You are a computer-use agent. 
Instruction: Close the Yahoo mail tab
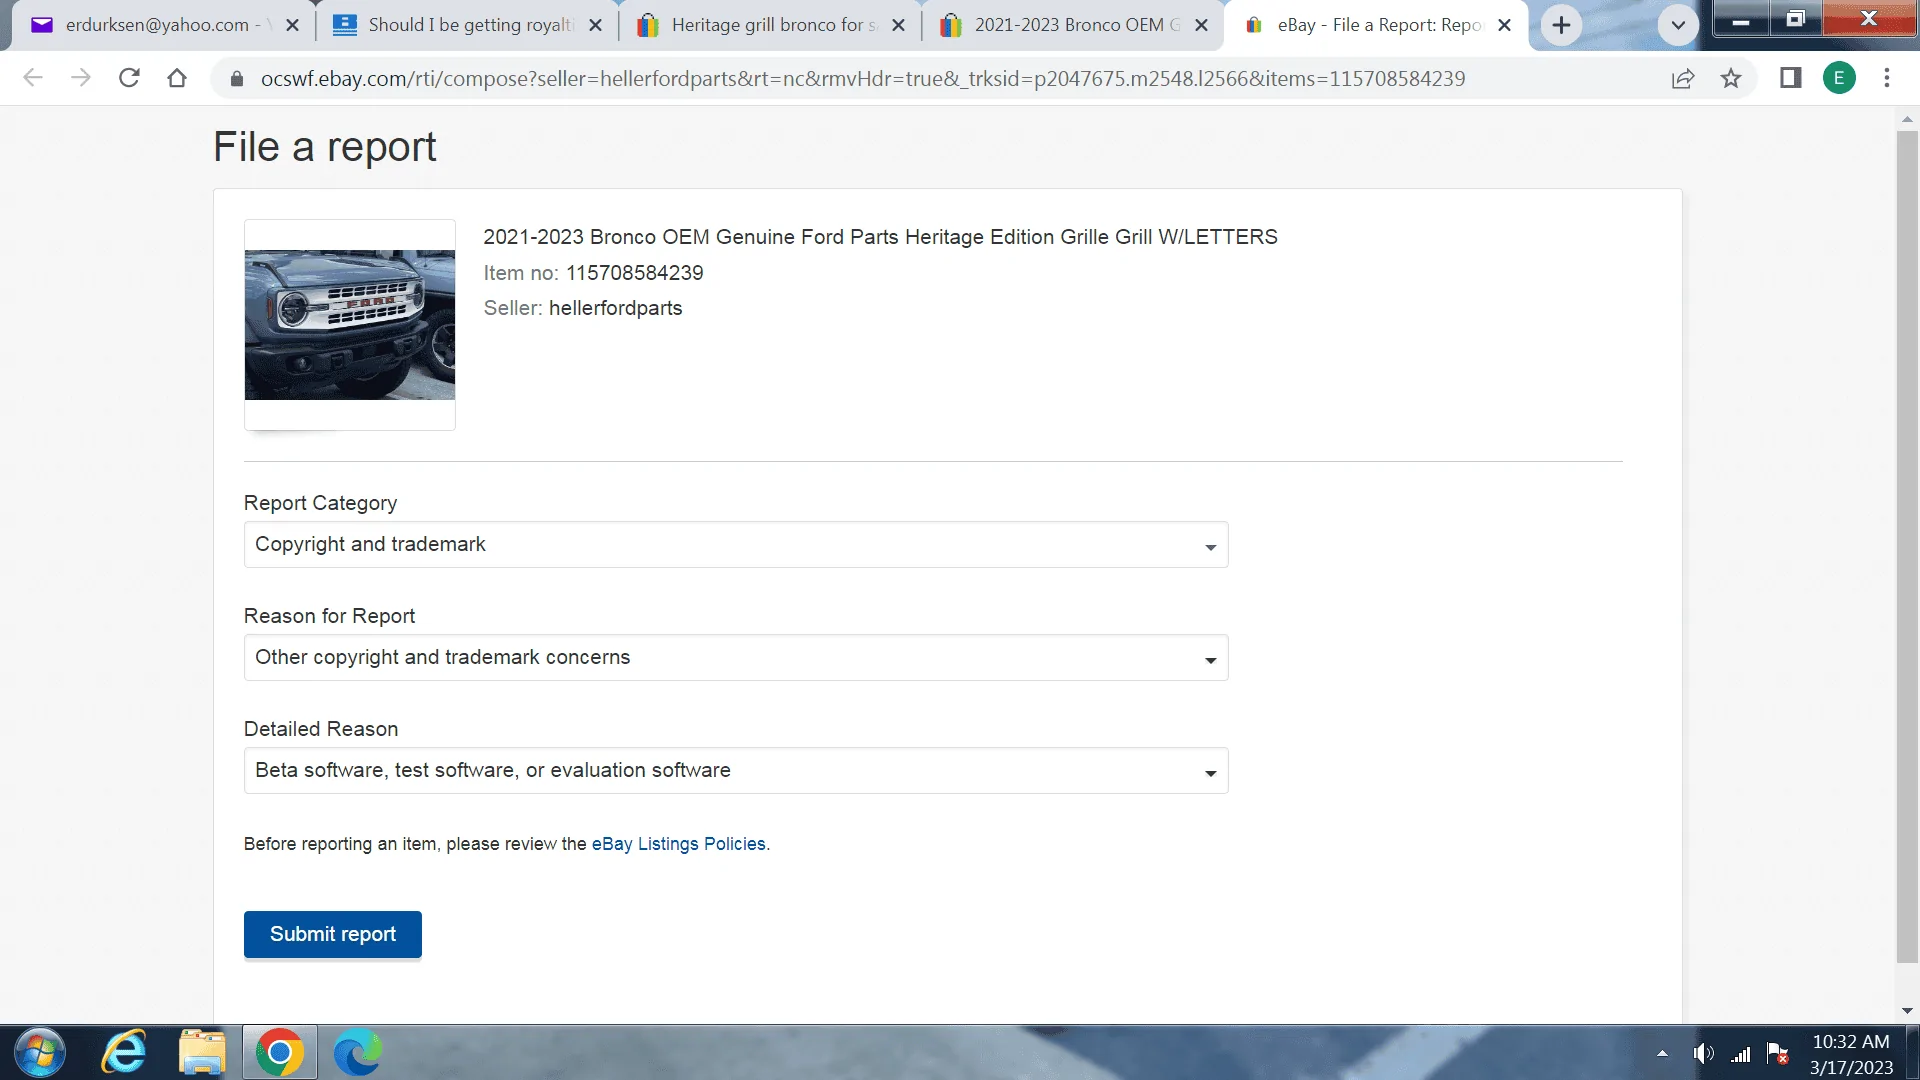click(292, 25)
